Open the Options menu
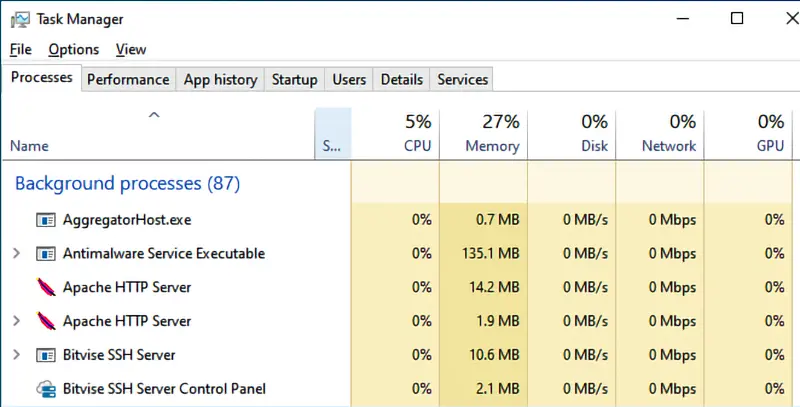Image resolution: width=800 pixels, height=407 pixels. pyautogui.click(x=74, y=49)
